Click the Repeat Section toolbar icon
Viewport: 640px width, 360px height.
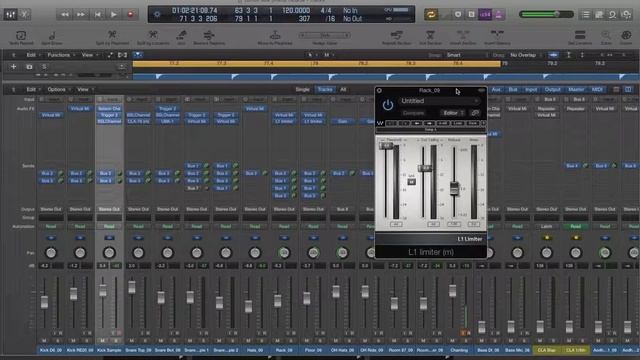(x=396, y=37)
